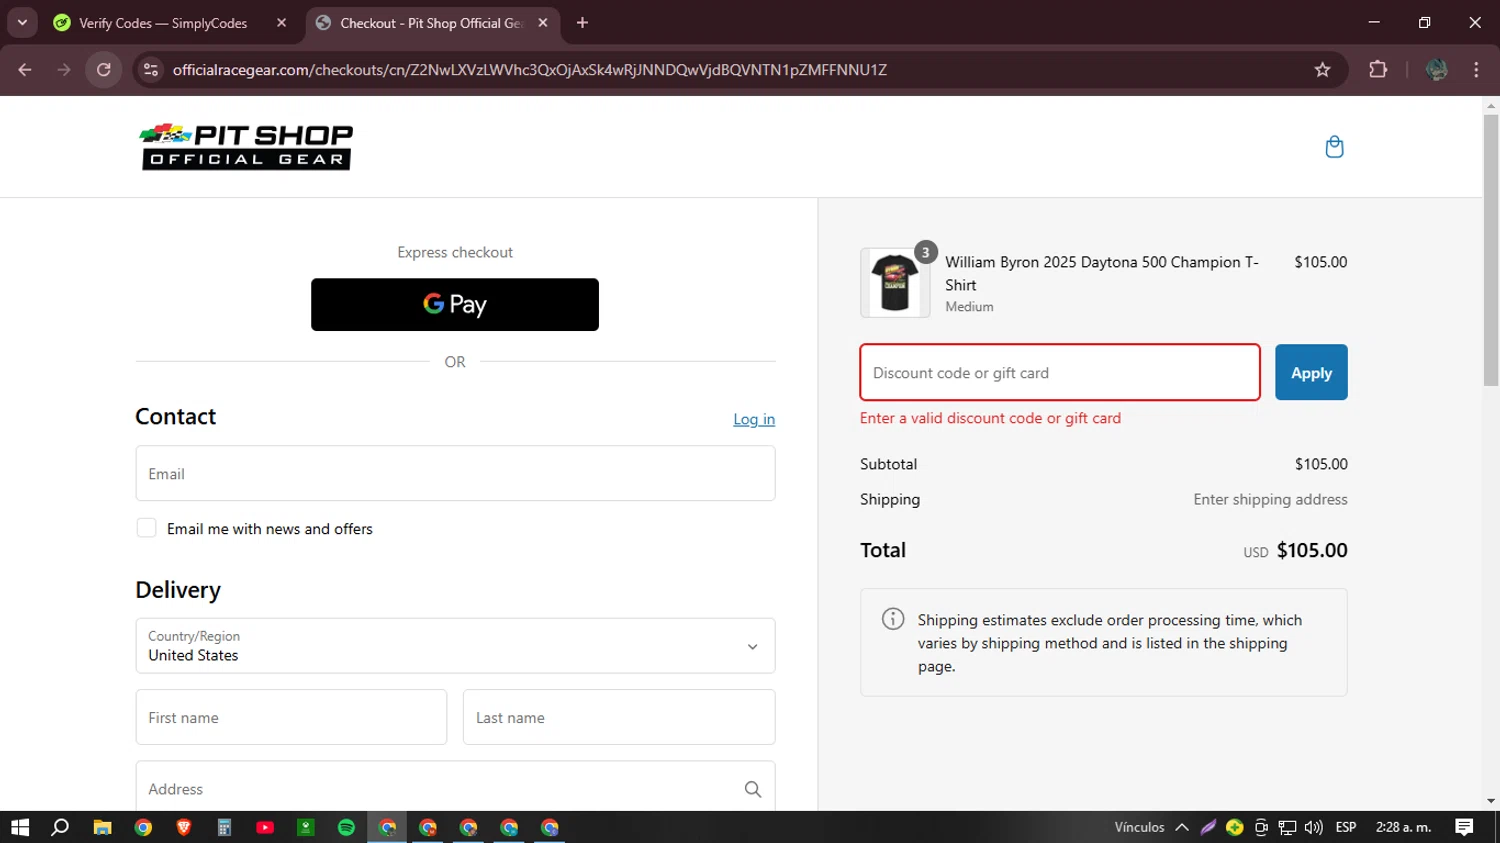This screenshot has height=843, width=1500.
Task: Click the Address input field
Action: 455,788
